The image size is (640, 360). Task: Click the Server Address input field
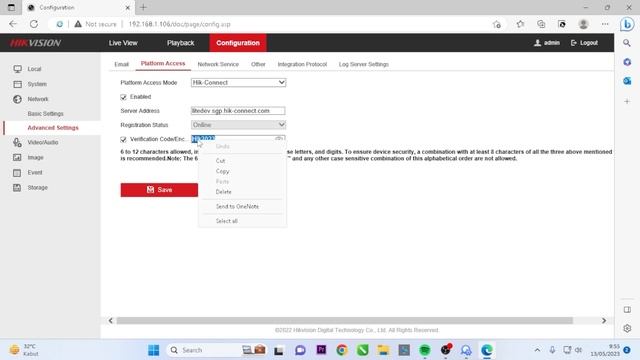(238, 111)
